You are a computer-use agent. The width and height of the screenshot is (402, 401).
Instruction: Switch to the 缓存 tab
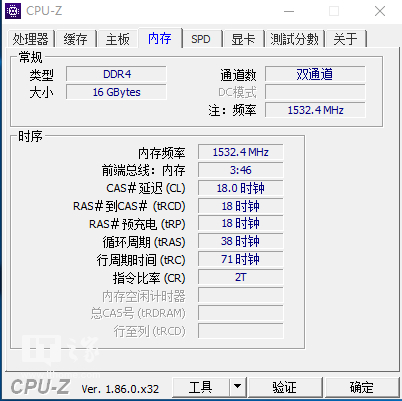76,39
